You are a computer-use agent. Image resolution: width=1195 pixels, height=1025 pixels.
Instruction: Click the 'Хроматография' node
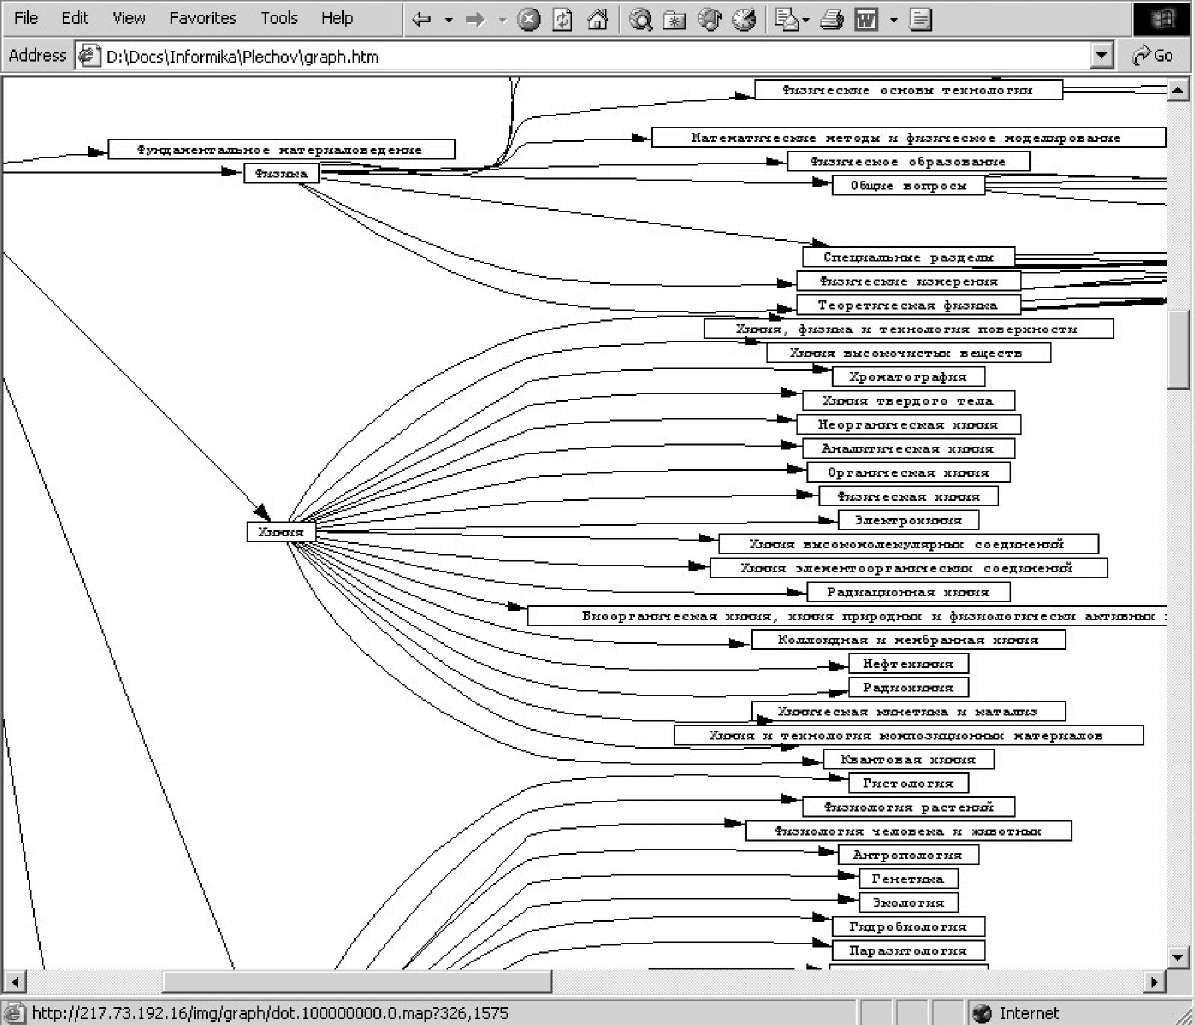pyautogui.click(x=908, y=376)
